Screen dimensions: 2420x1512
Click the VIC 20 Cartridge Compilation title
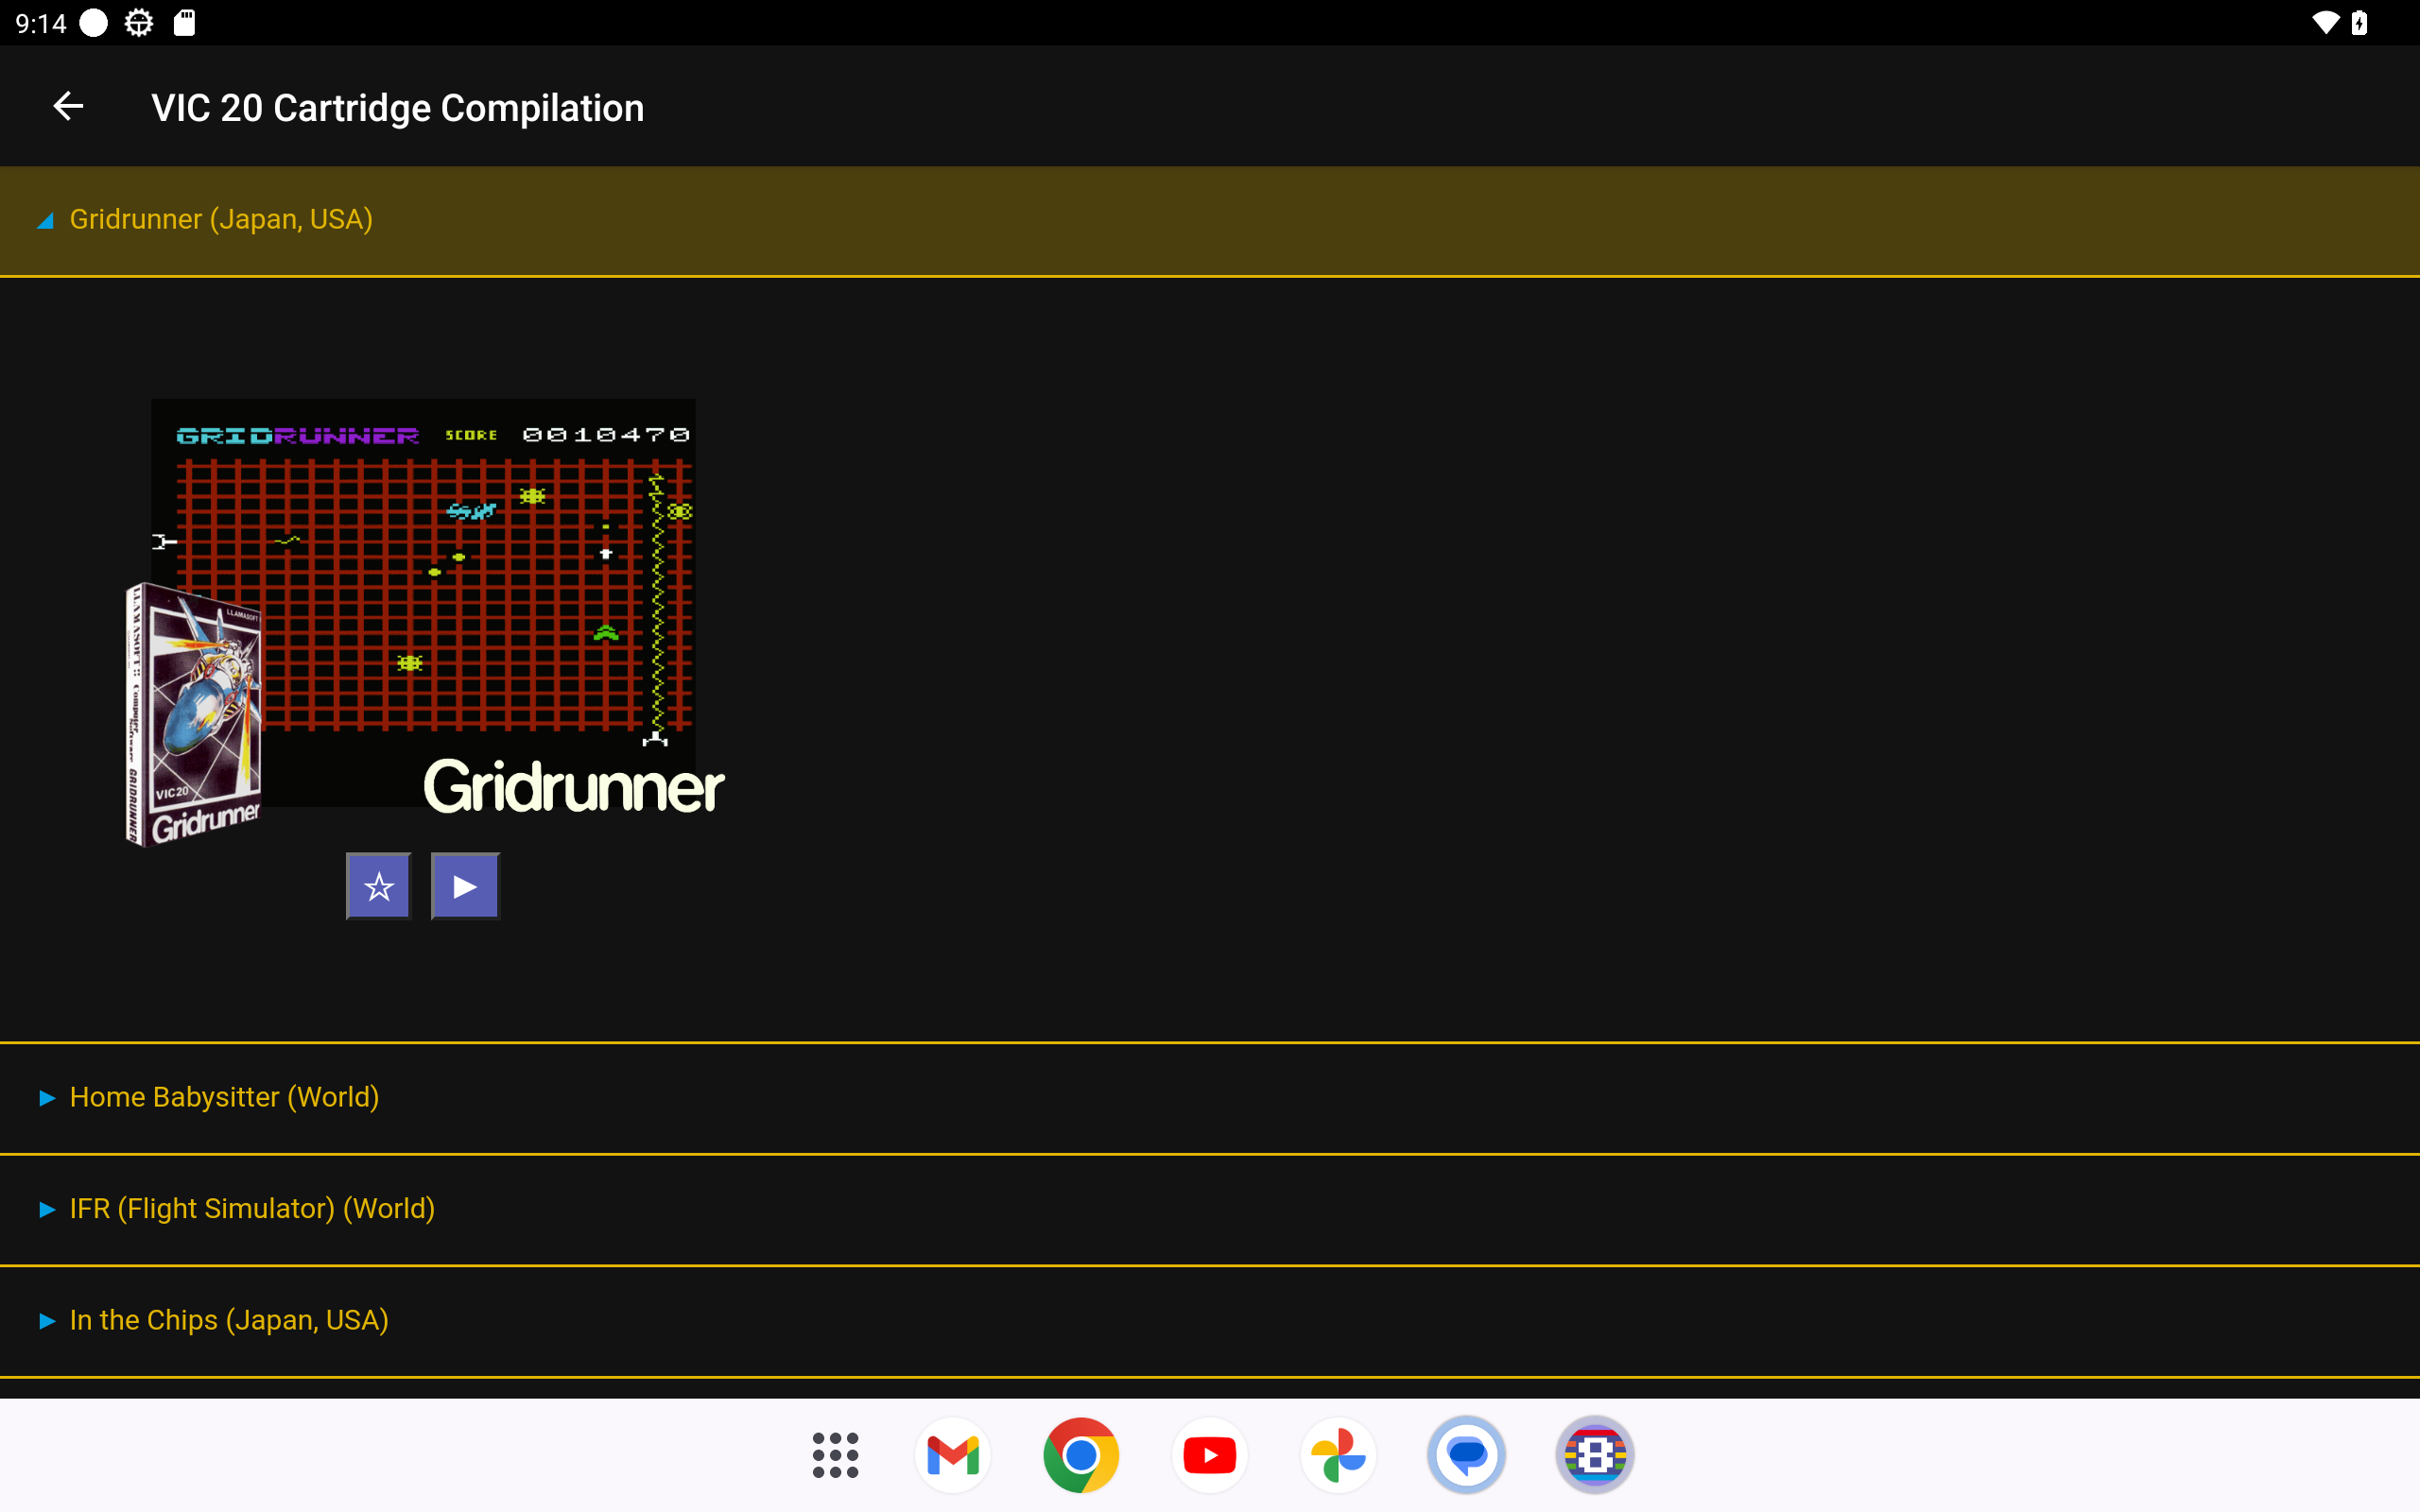(x=398, y=108)
